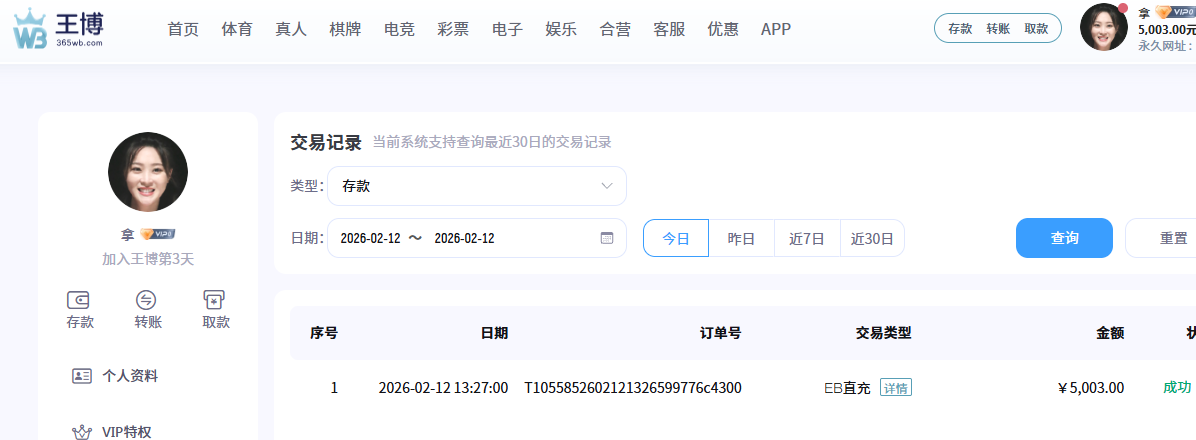This screenshot has width=1196, height=440.
Task: Expand the 类型 存款 dropdown
Action: [x=476, y=186]
